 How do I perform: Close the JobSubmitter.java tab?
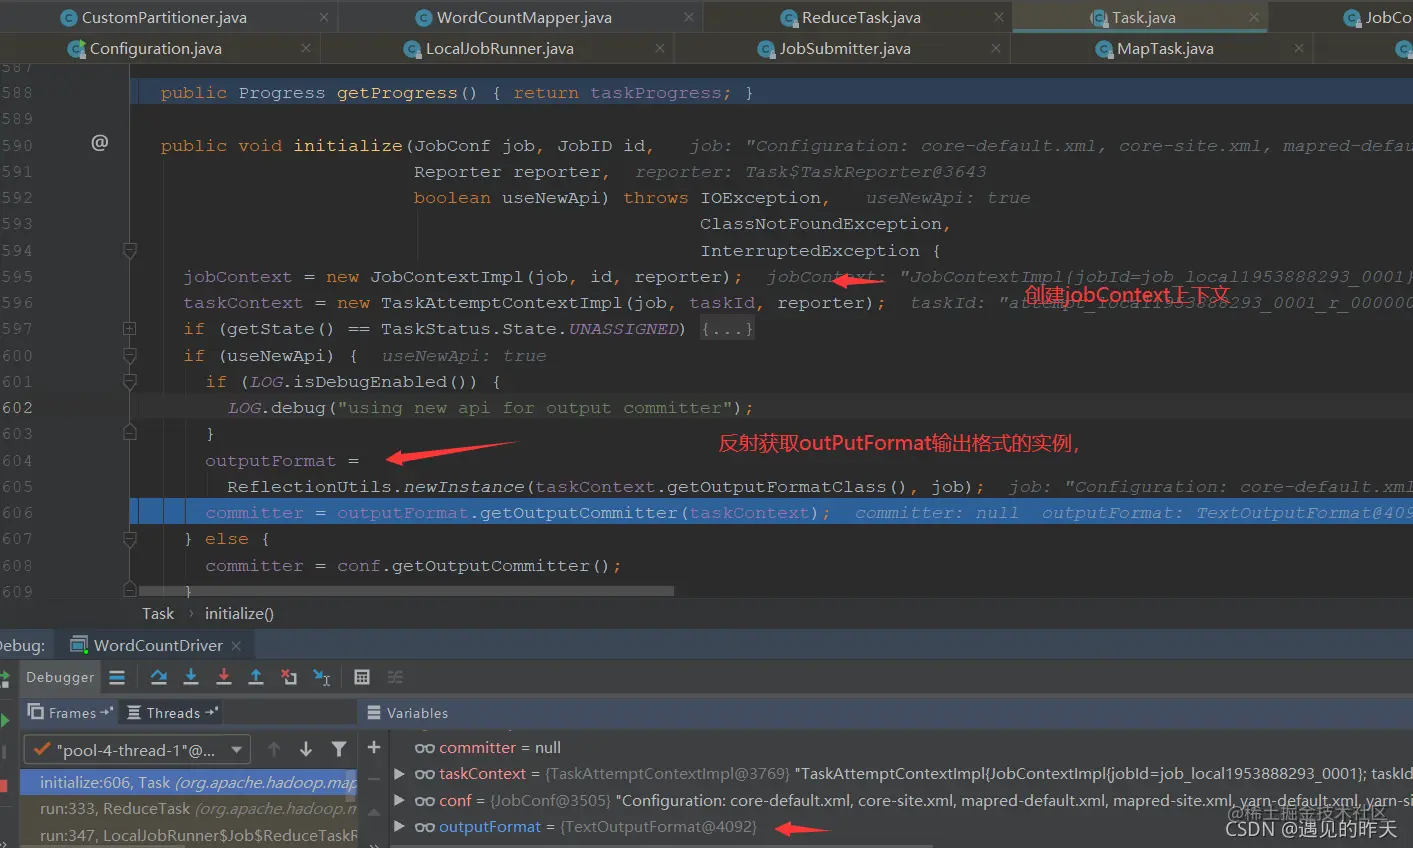[996, 48]
